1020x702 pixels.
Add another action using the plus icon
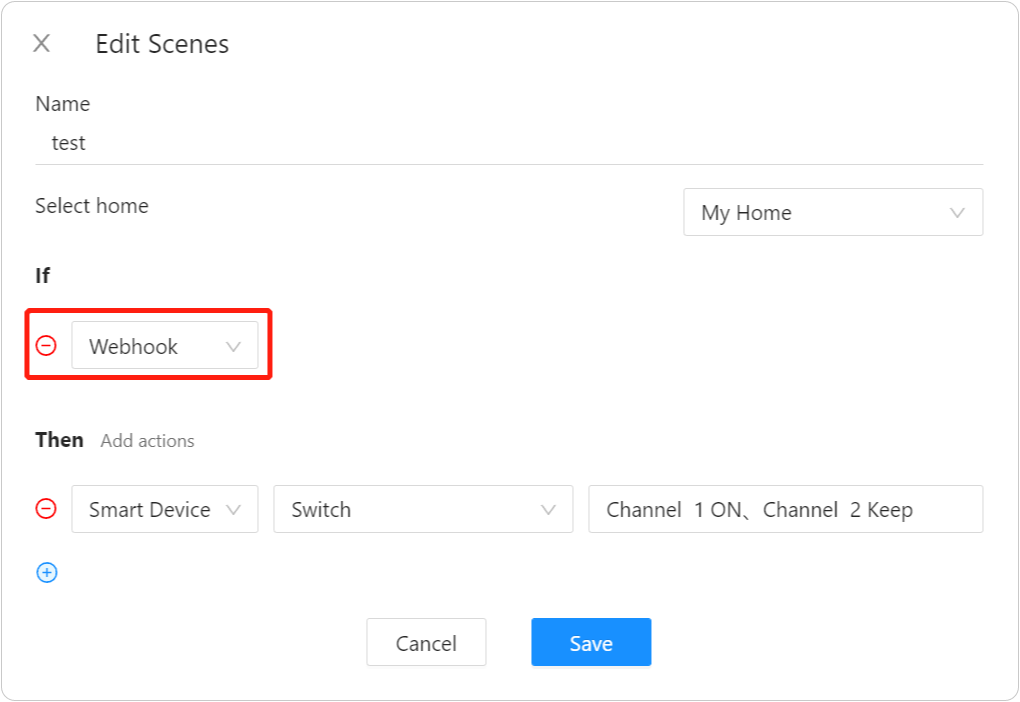(x=46, y=572)
